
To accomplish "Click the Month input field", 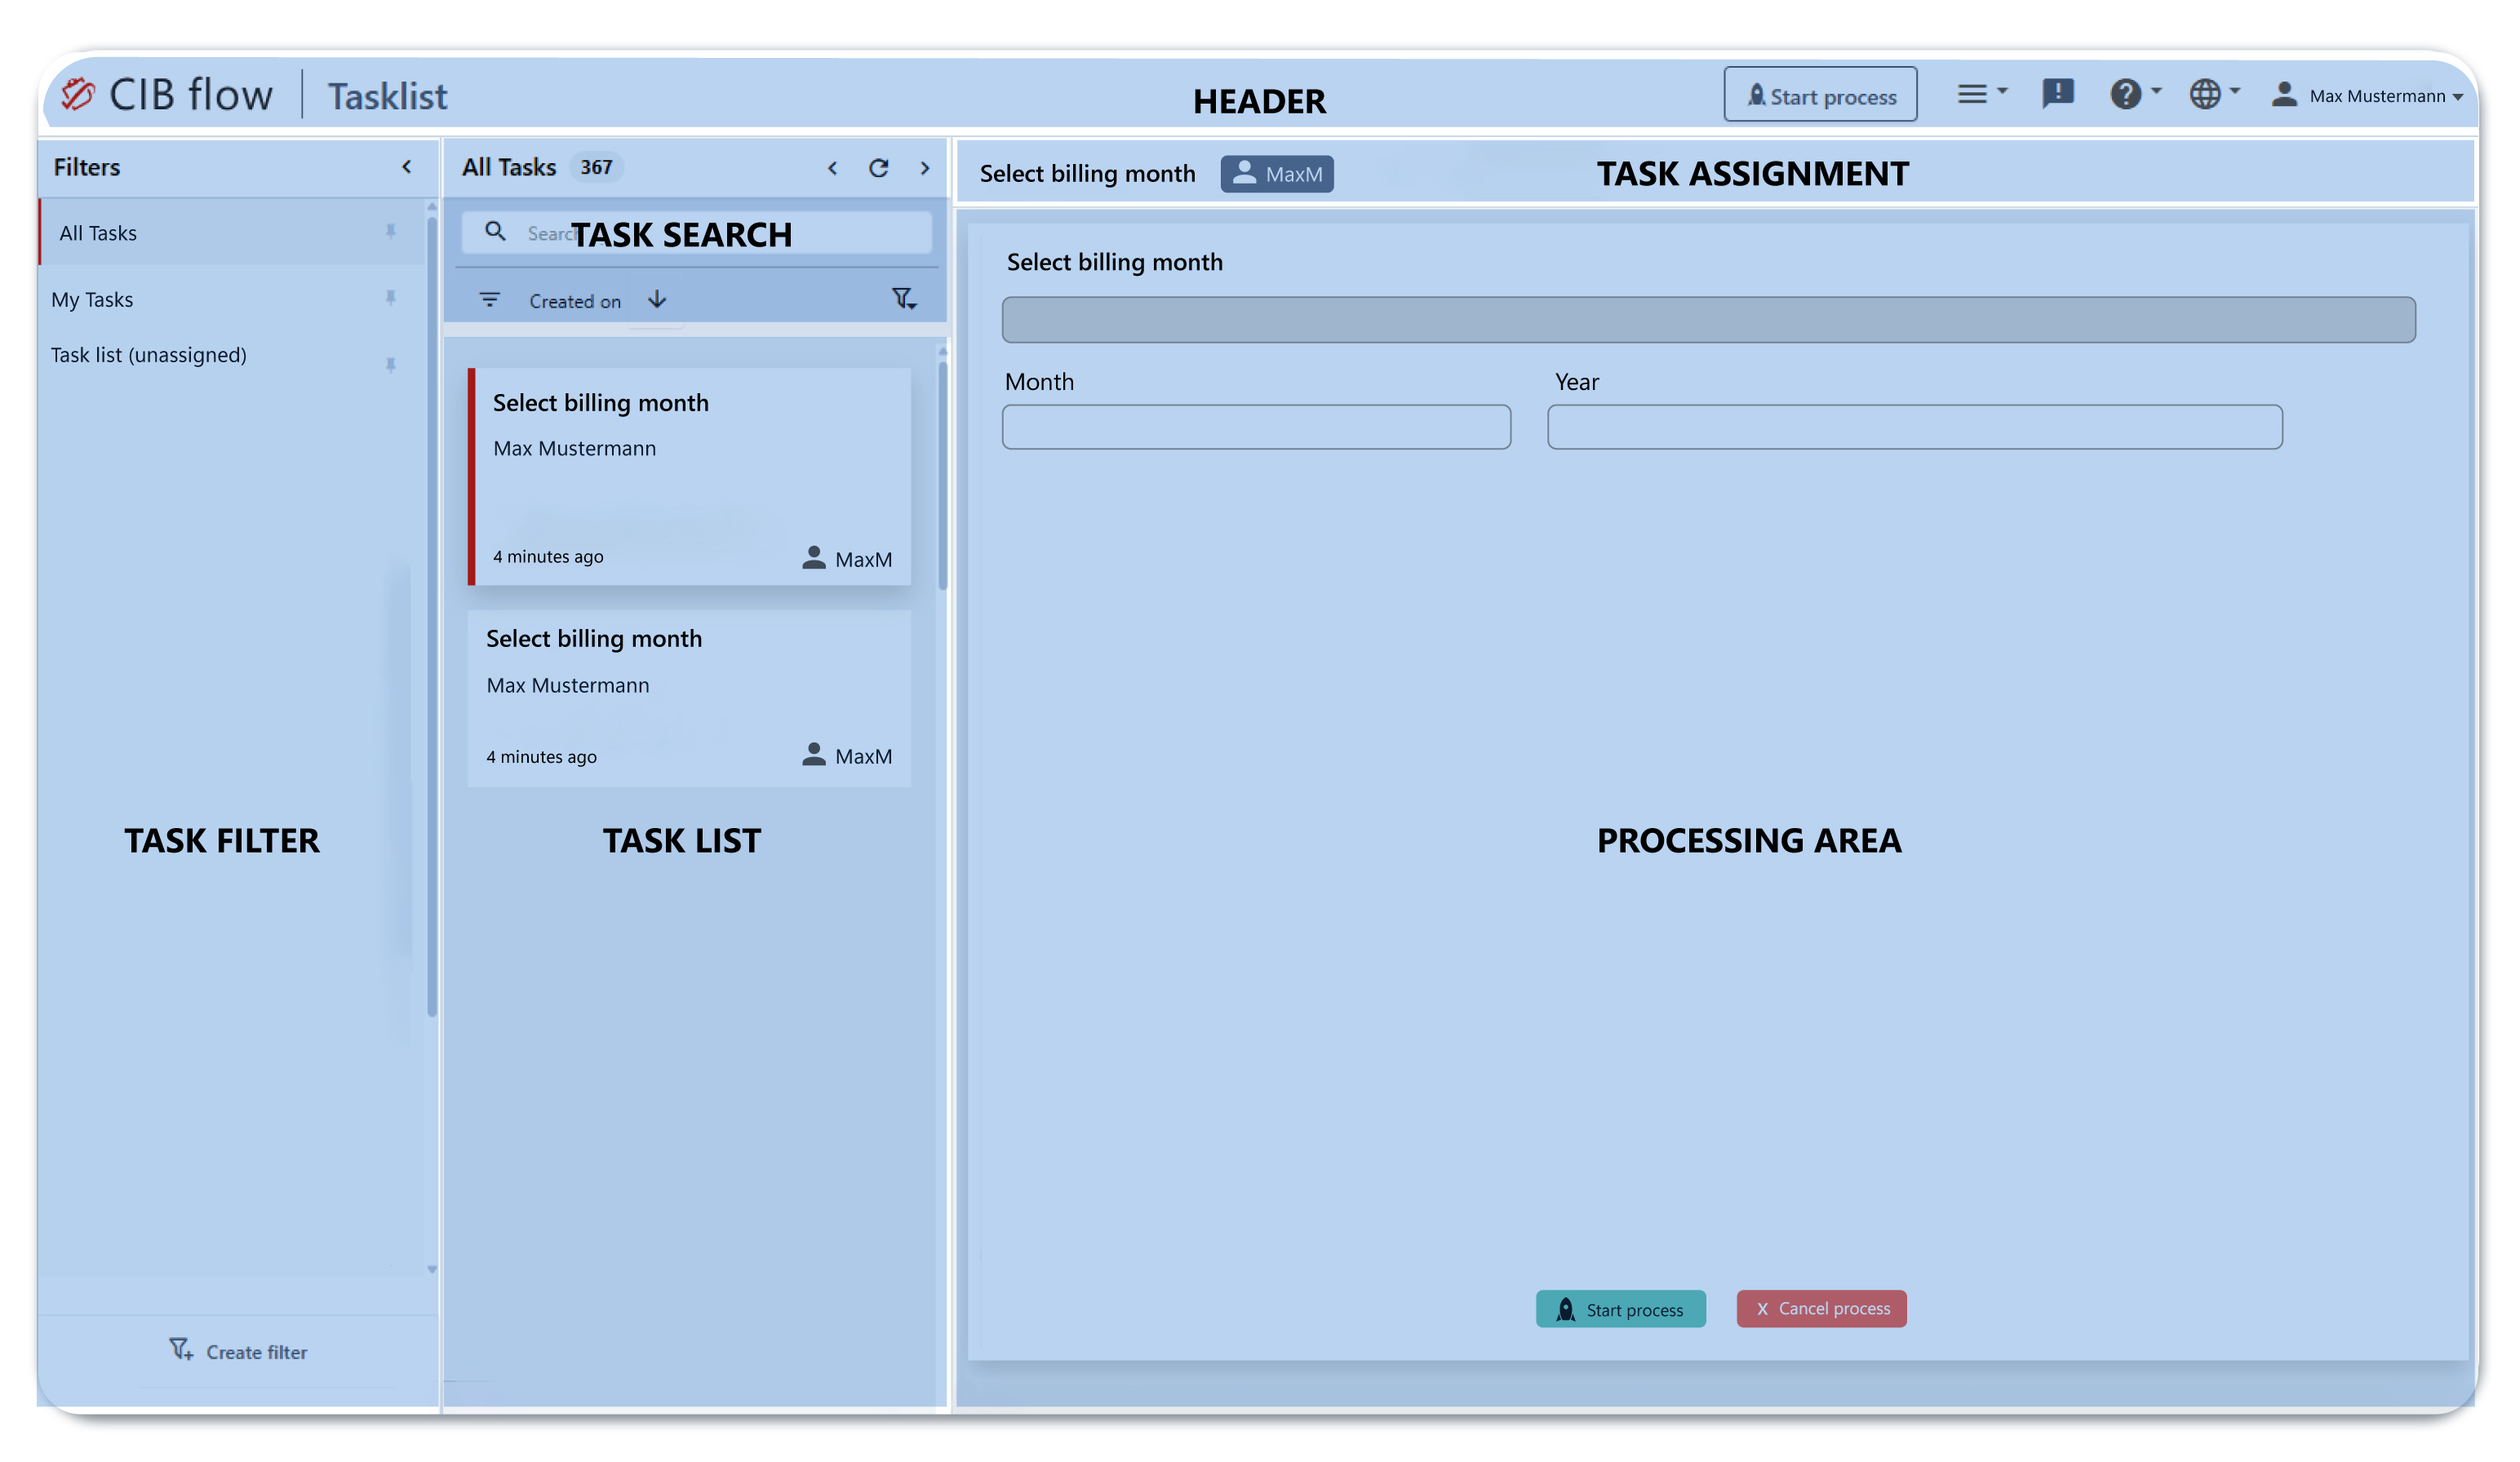I will click(x=1256, y=427).
